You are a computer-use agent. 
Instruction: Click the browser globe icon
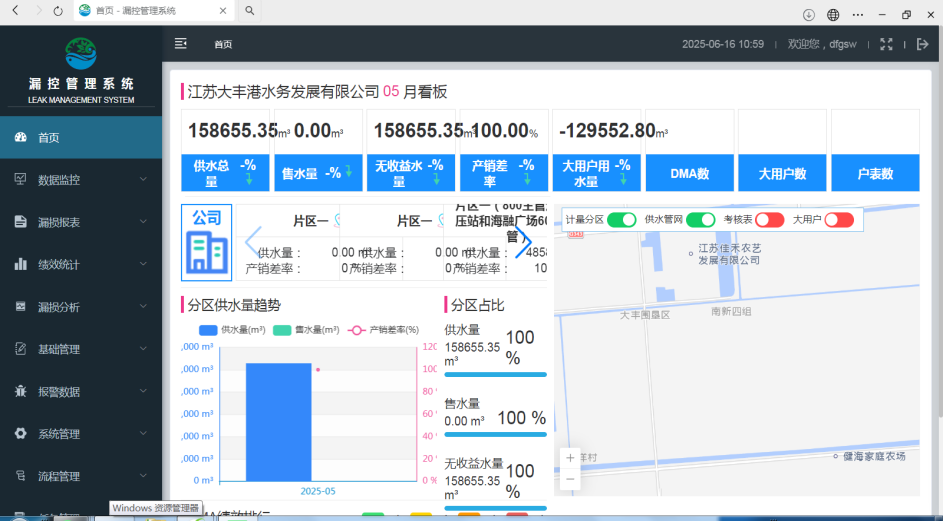832,14
